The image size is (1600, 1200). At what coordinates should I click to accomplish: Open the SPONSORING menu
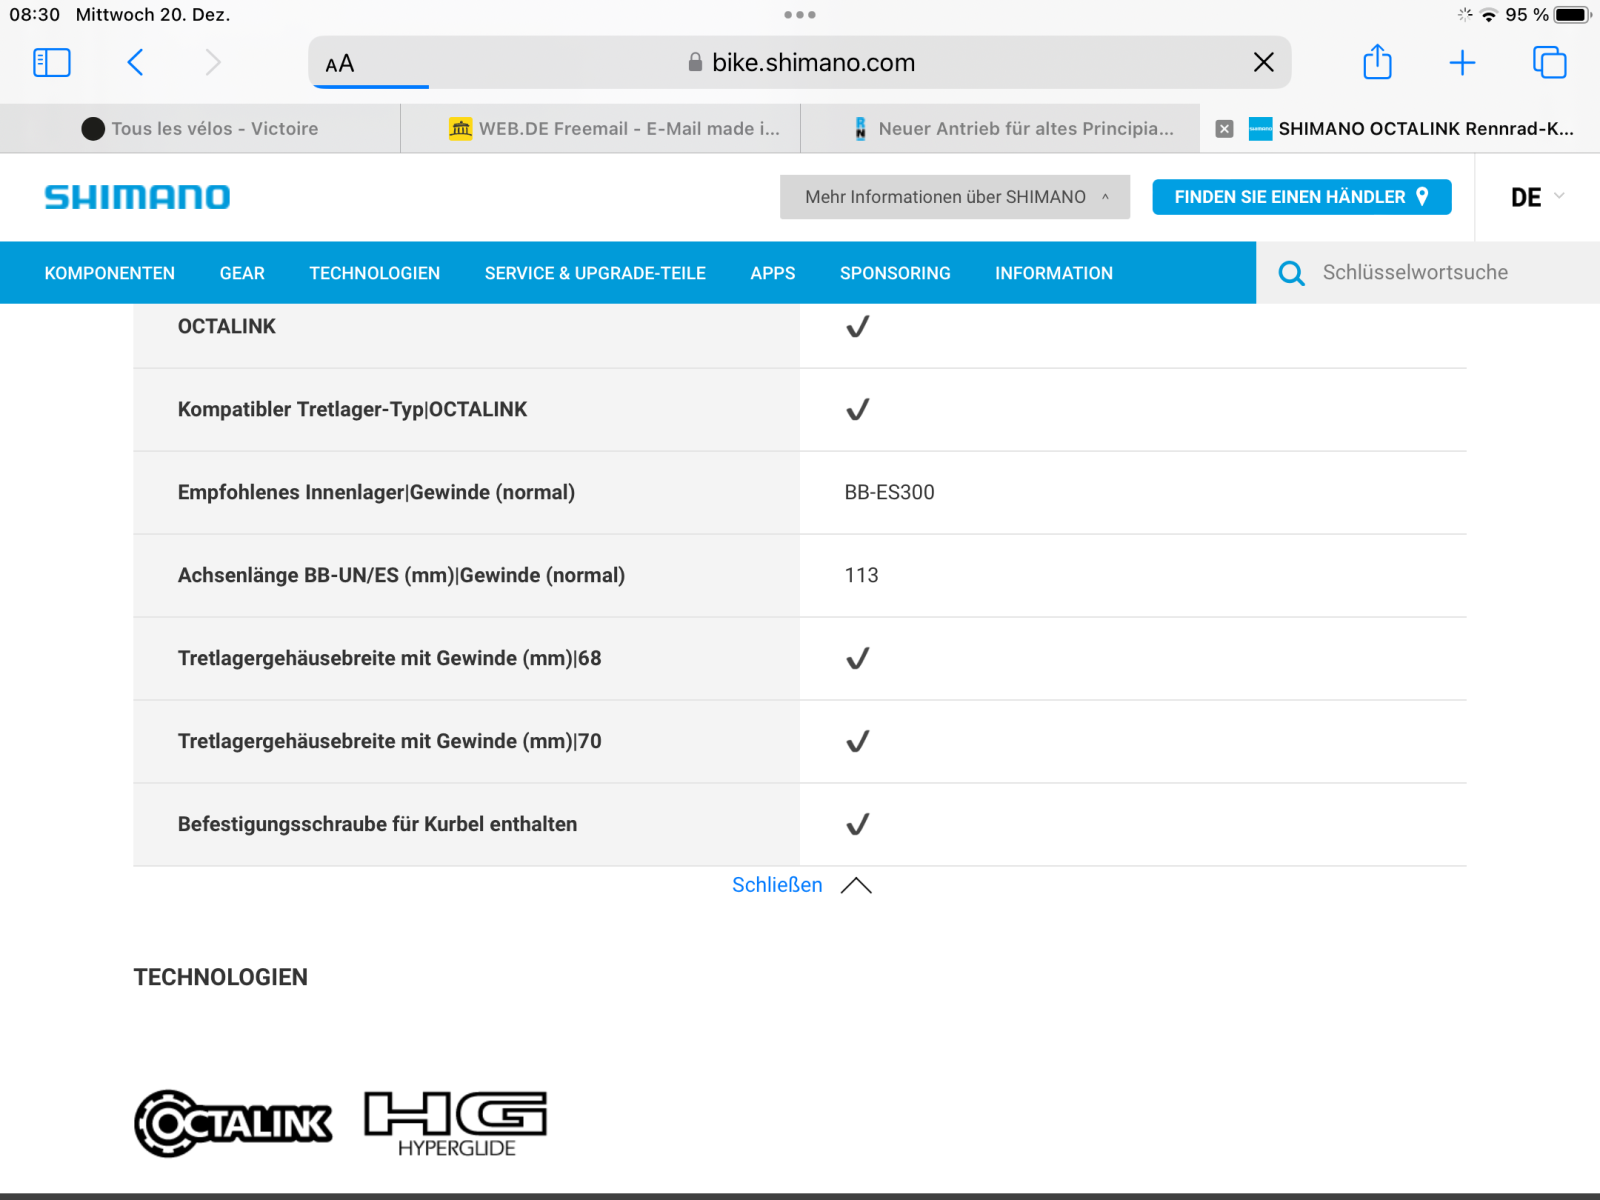tap(895, 273)
